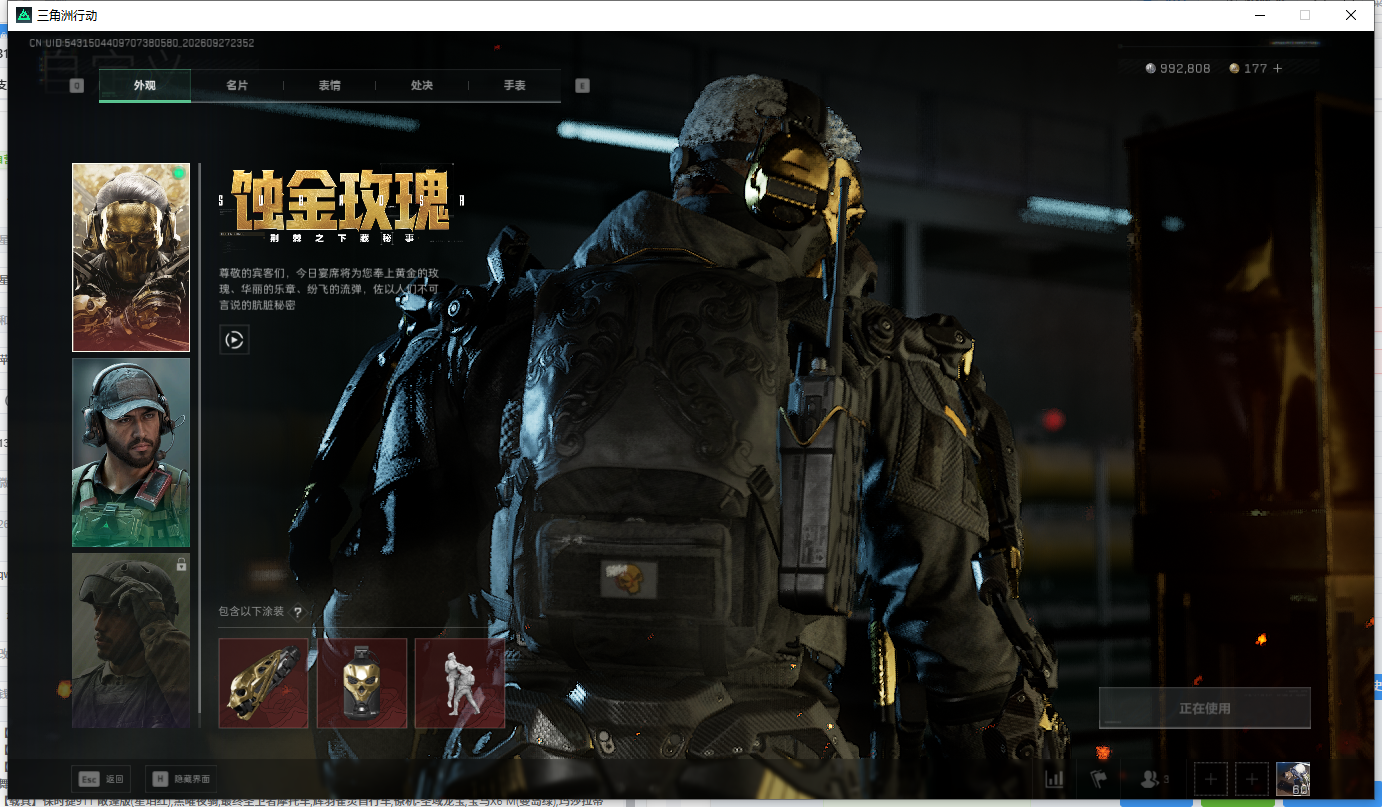Switch to the 手表 tab
This screenshot has width=1382, height=807.
click(x=515, y=86)
